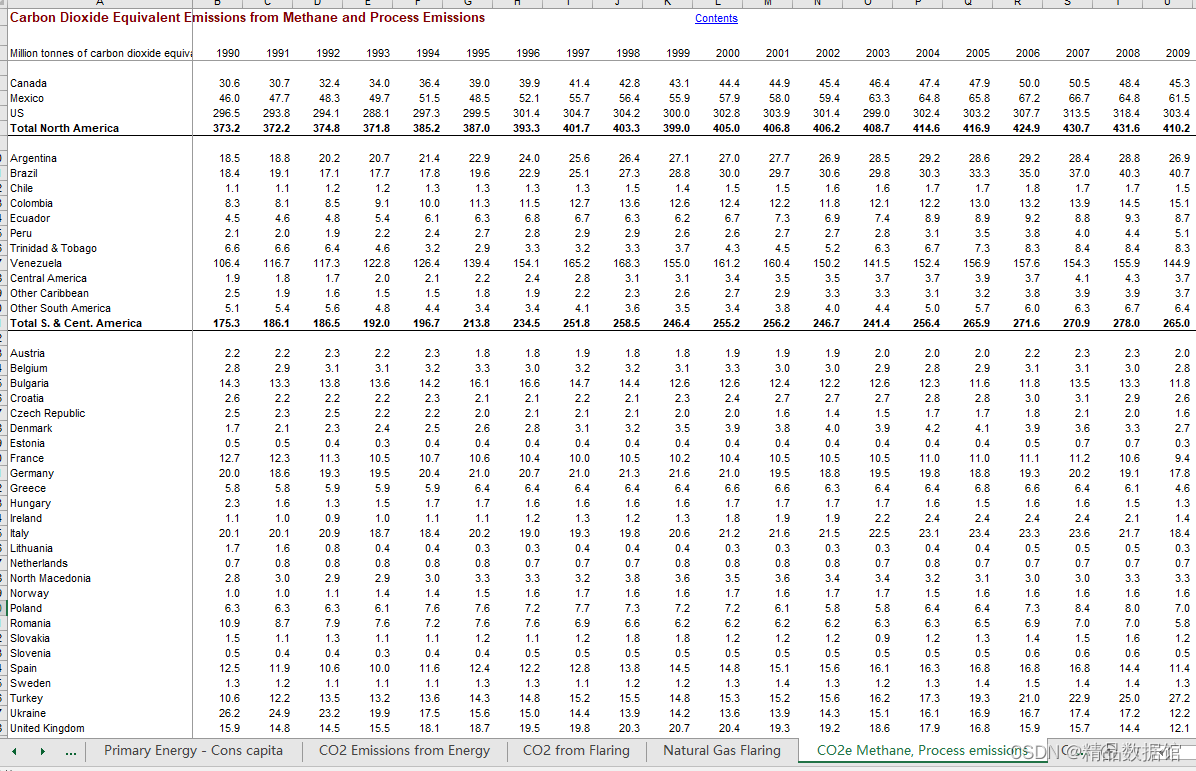Select the United Kingdom row label
This screenshot has width=1196, height=771.
coord(47,728)
